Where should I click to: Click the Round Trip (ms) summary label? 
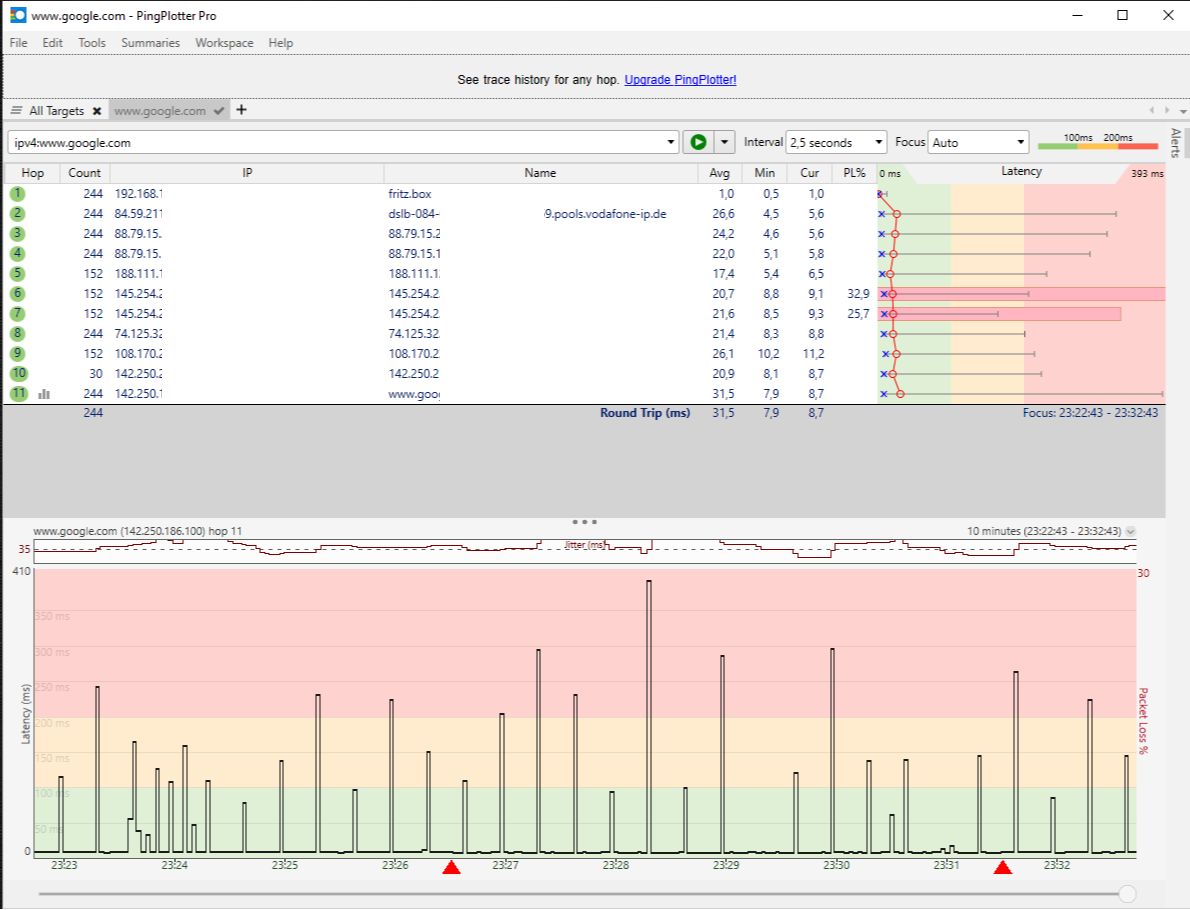coord(645,413)
